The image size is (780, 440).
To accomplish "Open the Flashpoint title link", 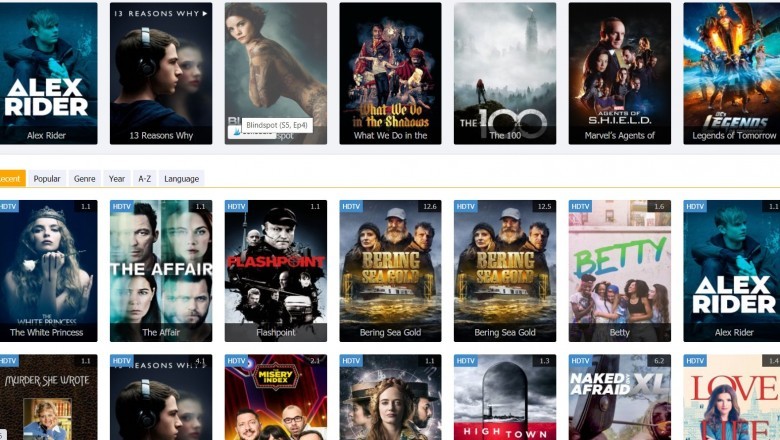I will point(275,333).
